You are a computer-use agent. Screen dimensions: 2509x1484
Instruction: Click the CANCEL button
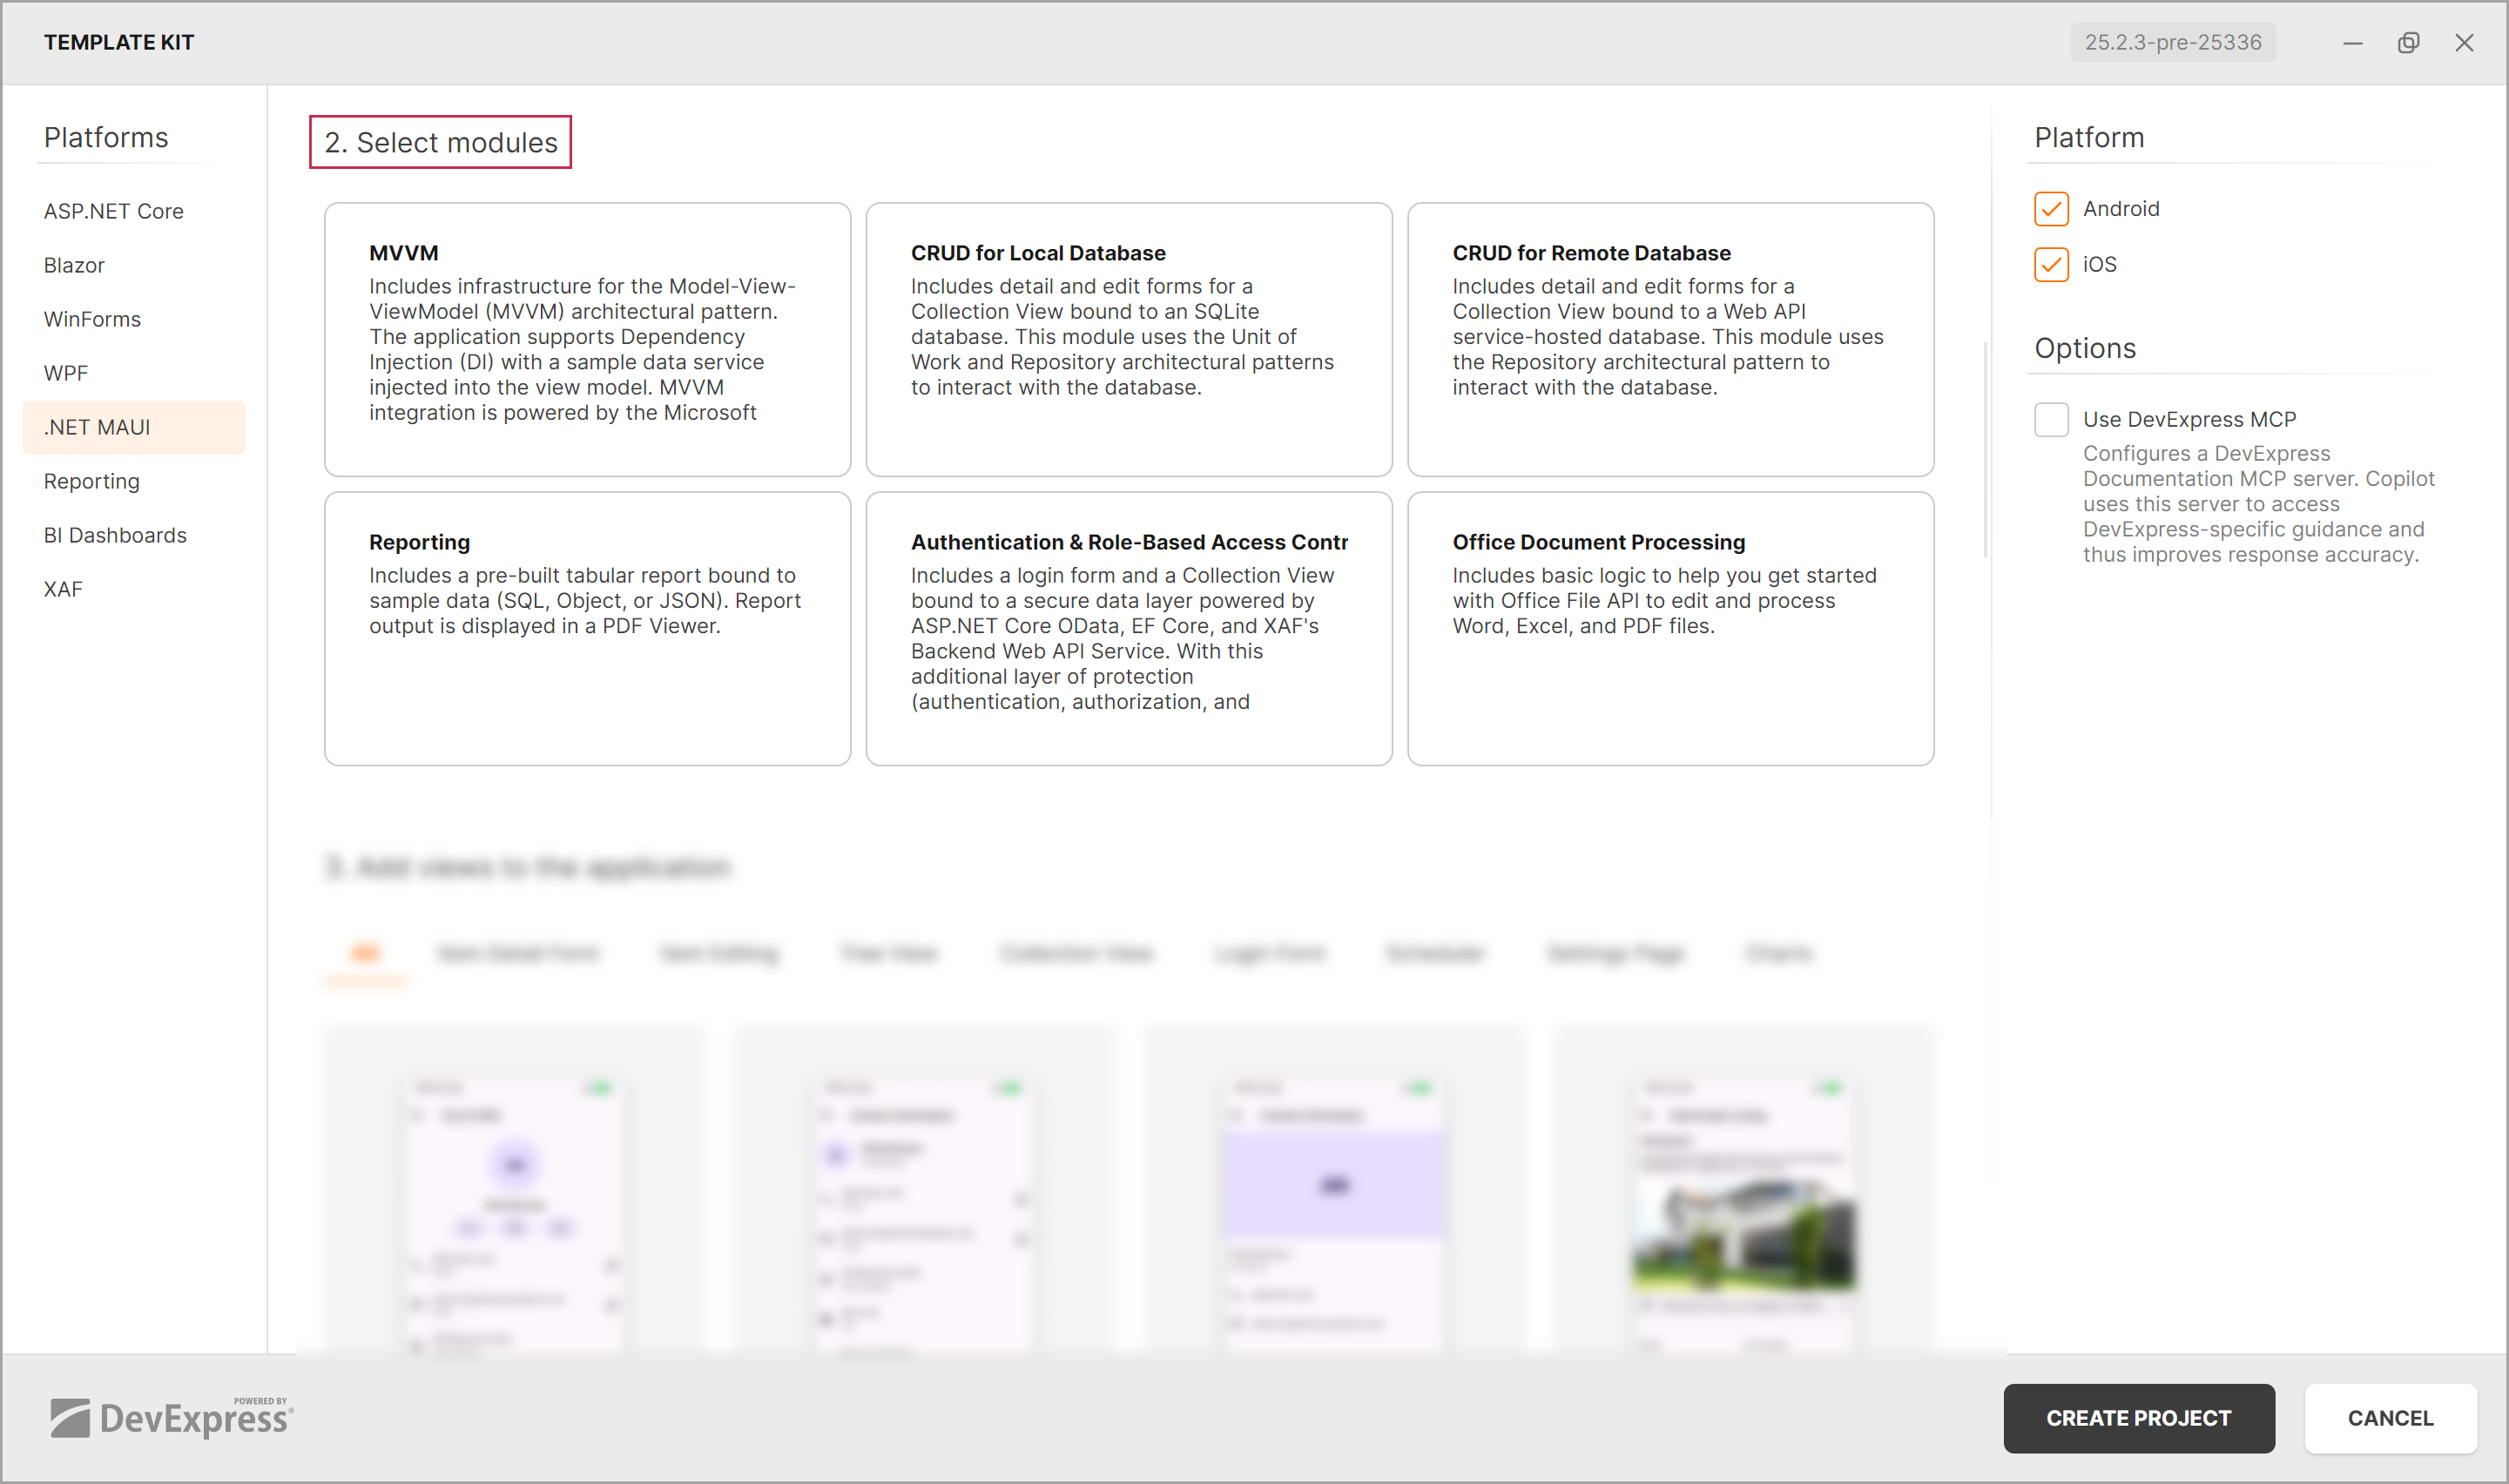(2390, 1418)
